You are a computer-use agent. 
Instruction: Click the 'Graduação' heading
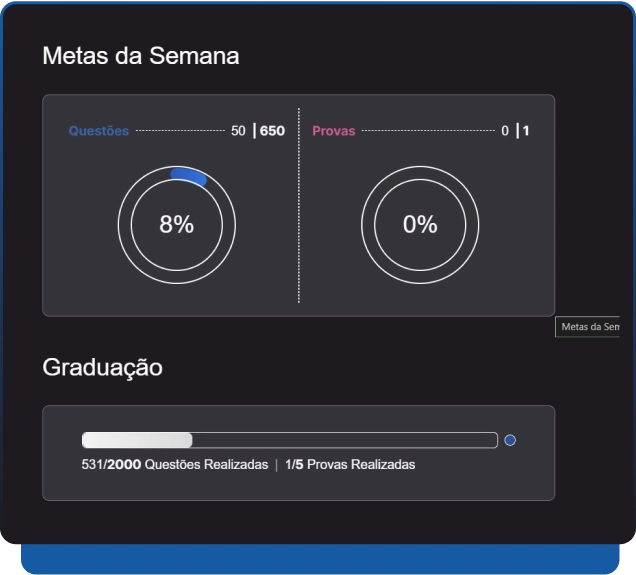pos(102,368)
